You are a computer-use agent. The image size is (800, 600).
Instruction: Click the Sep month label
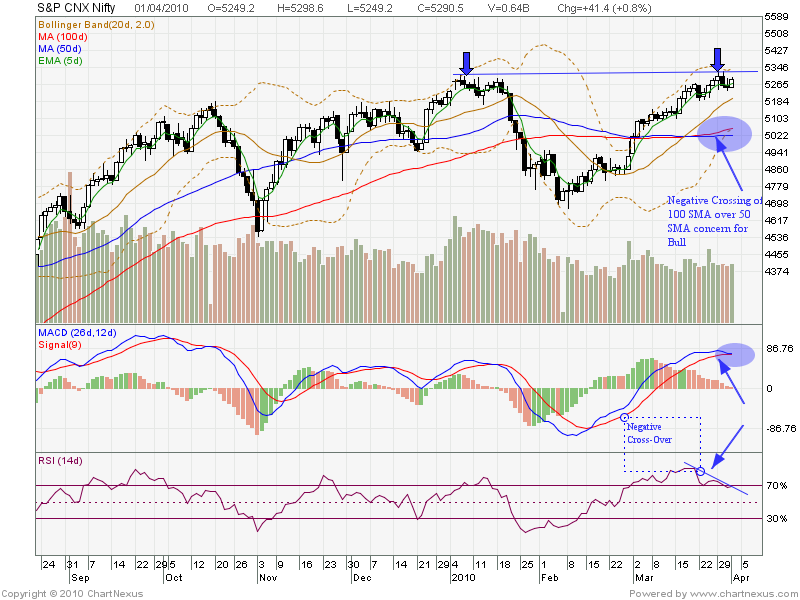[x=80, y=578]
